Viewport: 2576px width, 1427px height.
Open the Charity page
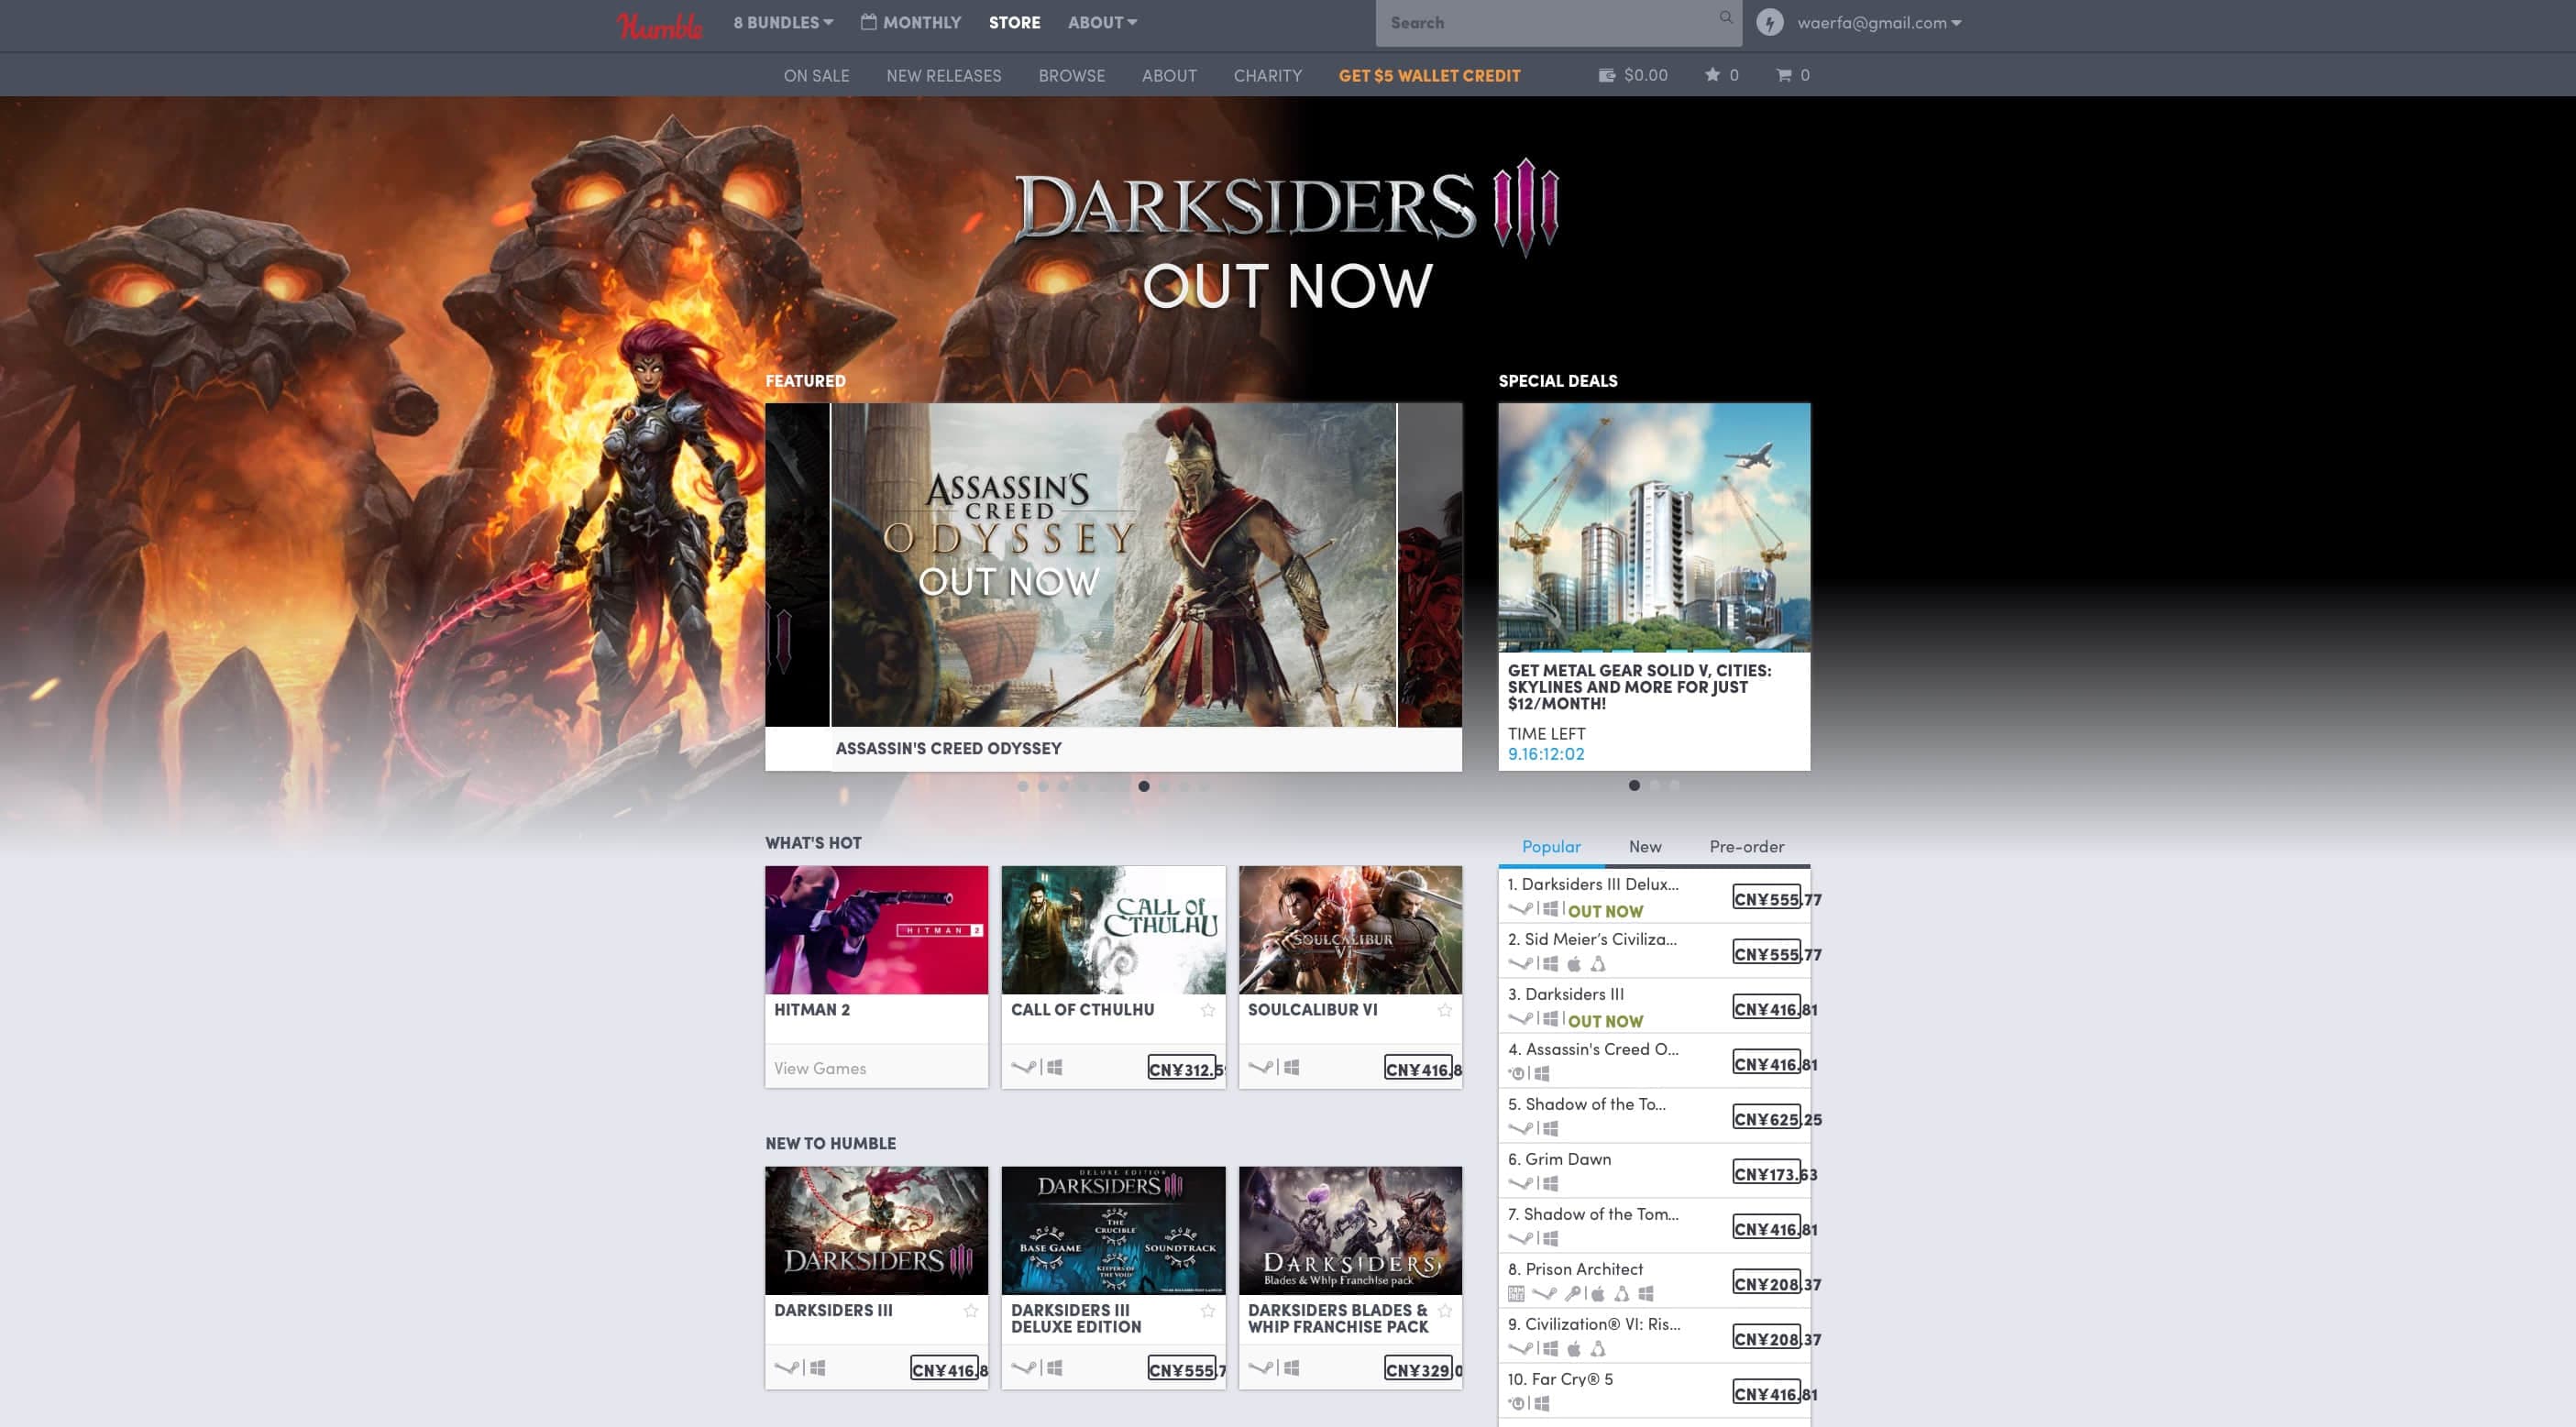[1267, 75]
